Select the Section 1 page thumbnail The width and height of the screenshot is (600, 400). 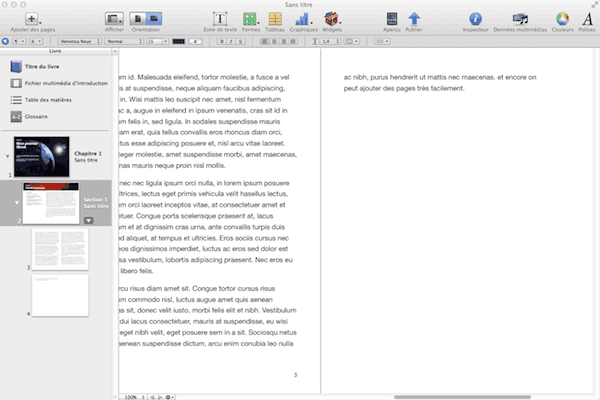(51, 203)
